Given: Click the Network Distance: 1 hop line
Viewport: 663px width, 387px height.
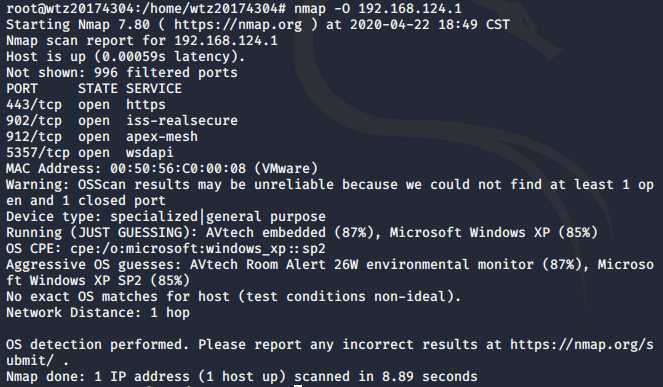Looking at the screenshot, I should click(x=98, y=313).
